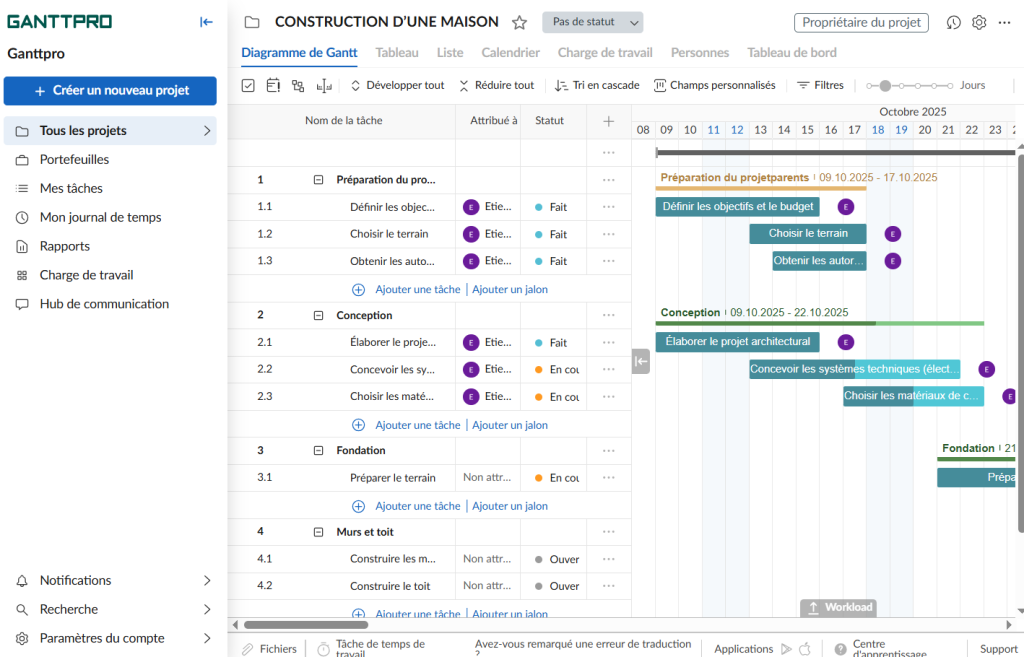1024x657 pixels.
Task: Open the project history icon near settings gear
Action: point(953,22)
